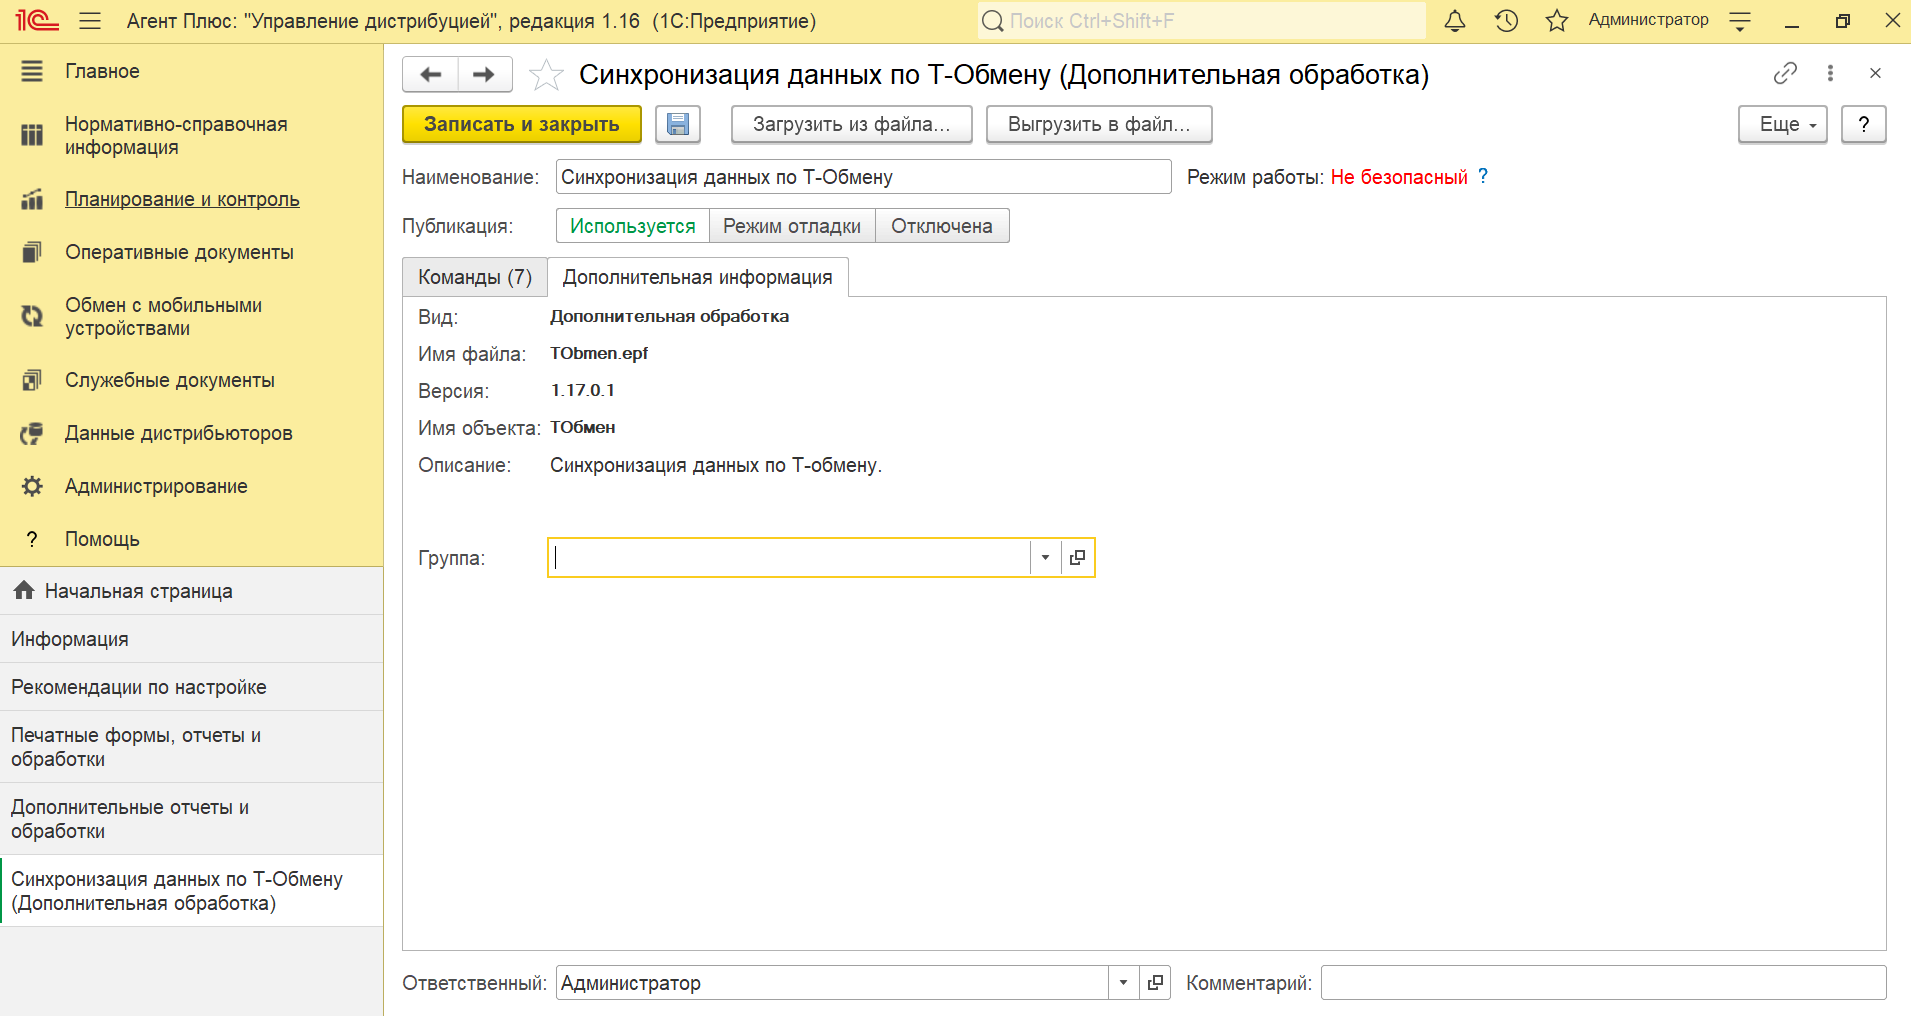The image size is (1911, 1016).
Task: Click the Не безопасный mode link
Action: point(1399,177)
